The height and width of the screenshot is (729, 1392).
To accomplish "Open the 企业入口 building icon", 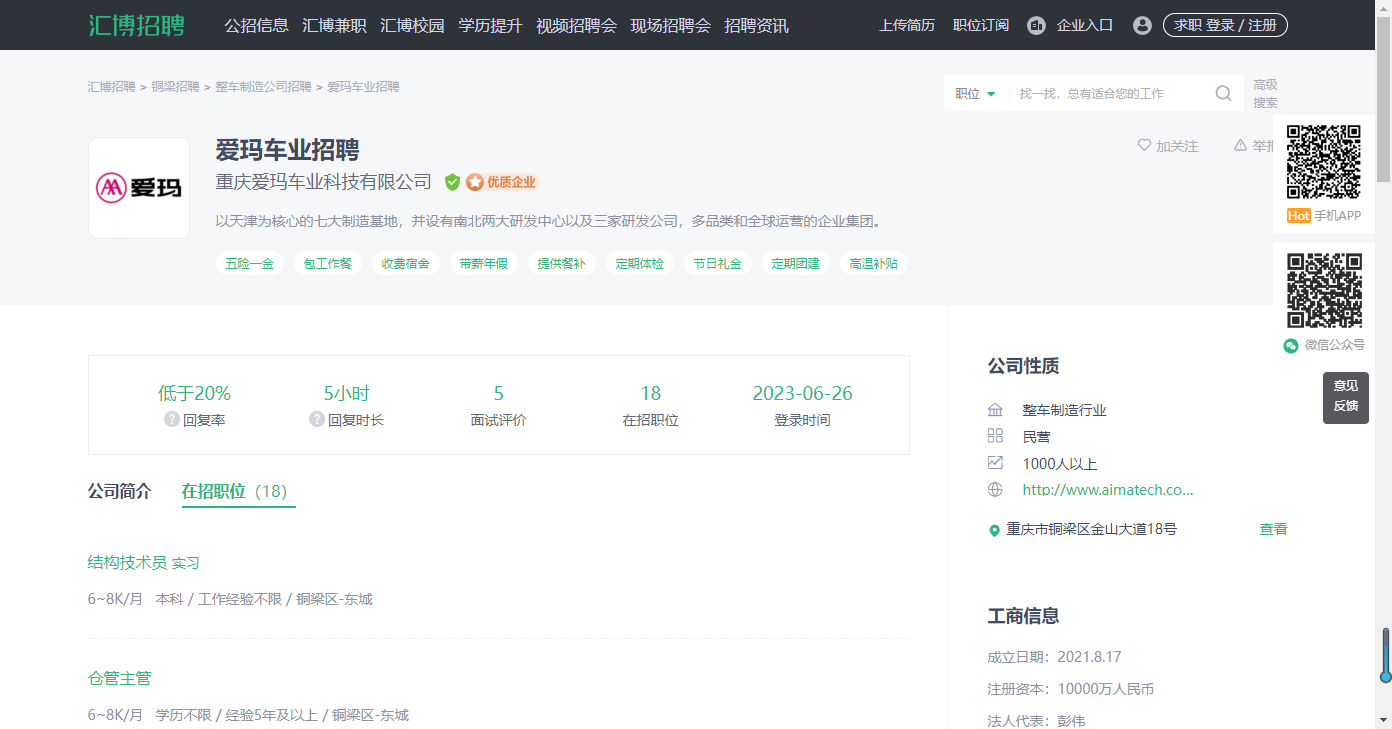I will 1036,25.
